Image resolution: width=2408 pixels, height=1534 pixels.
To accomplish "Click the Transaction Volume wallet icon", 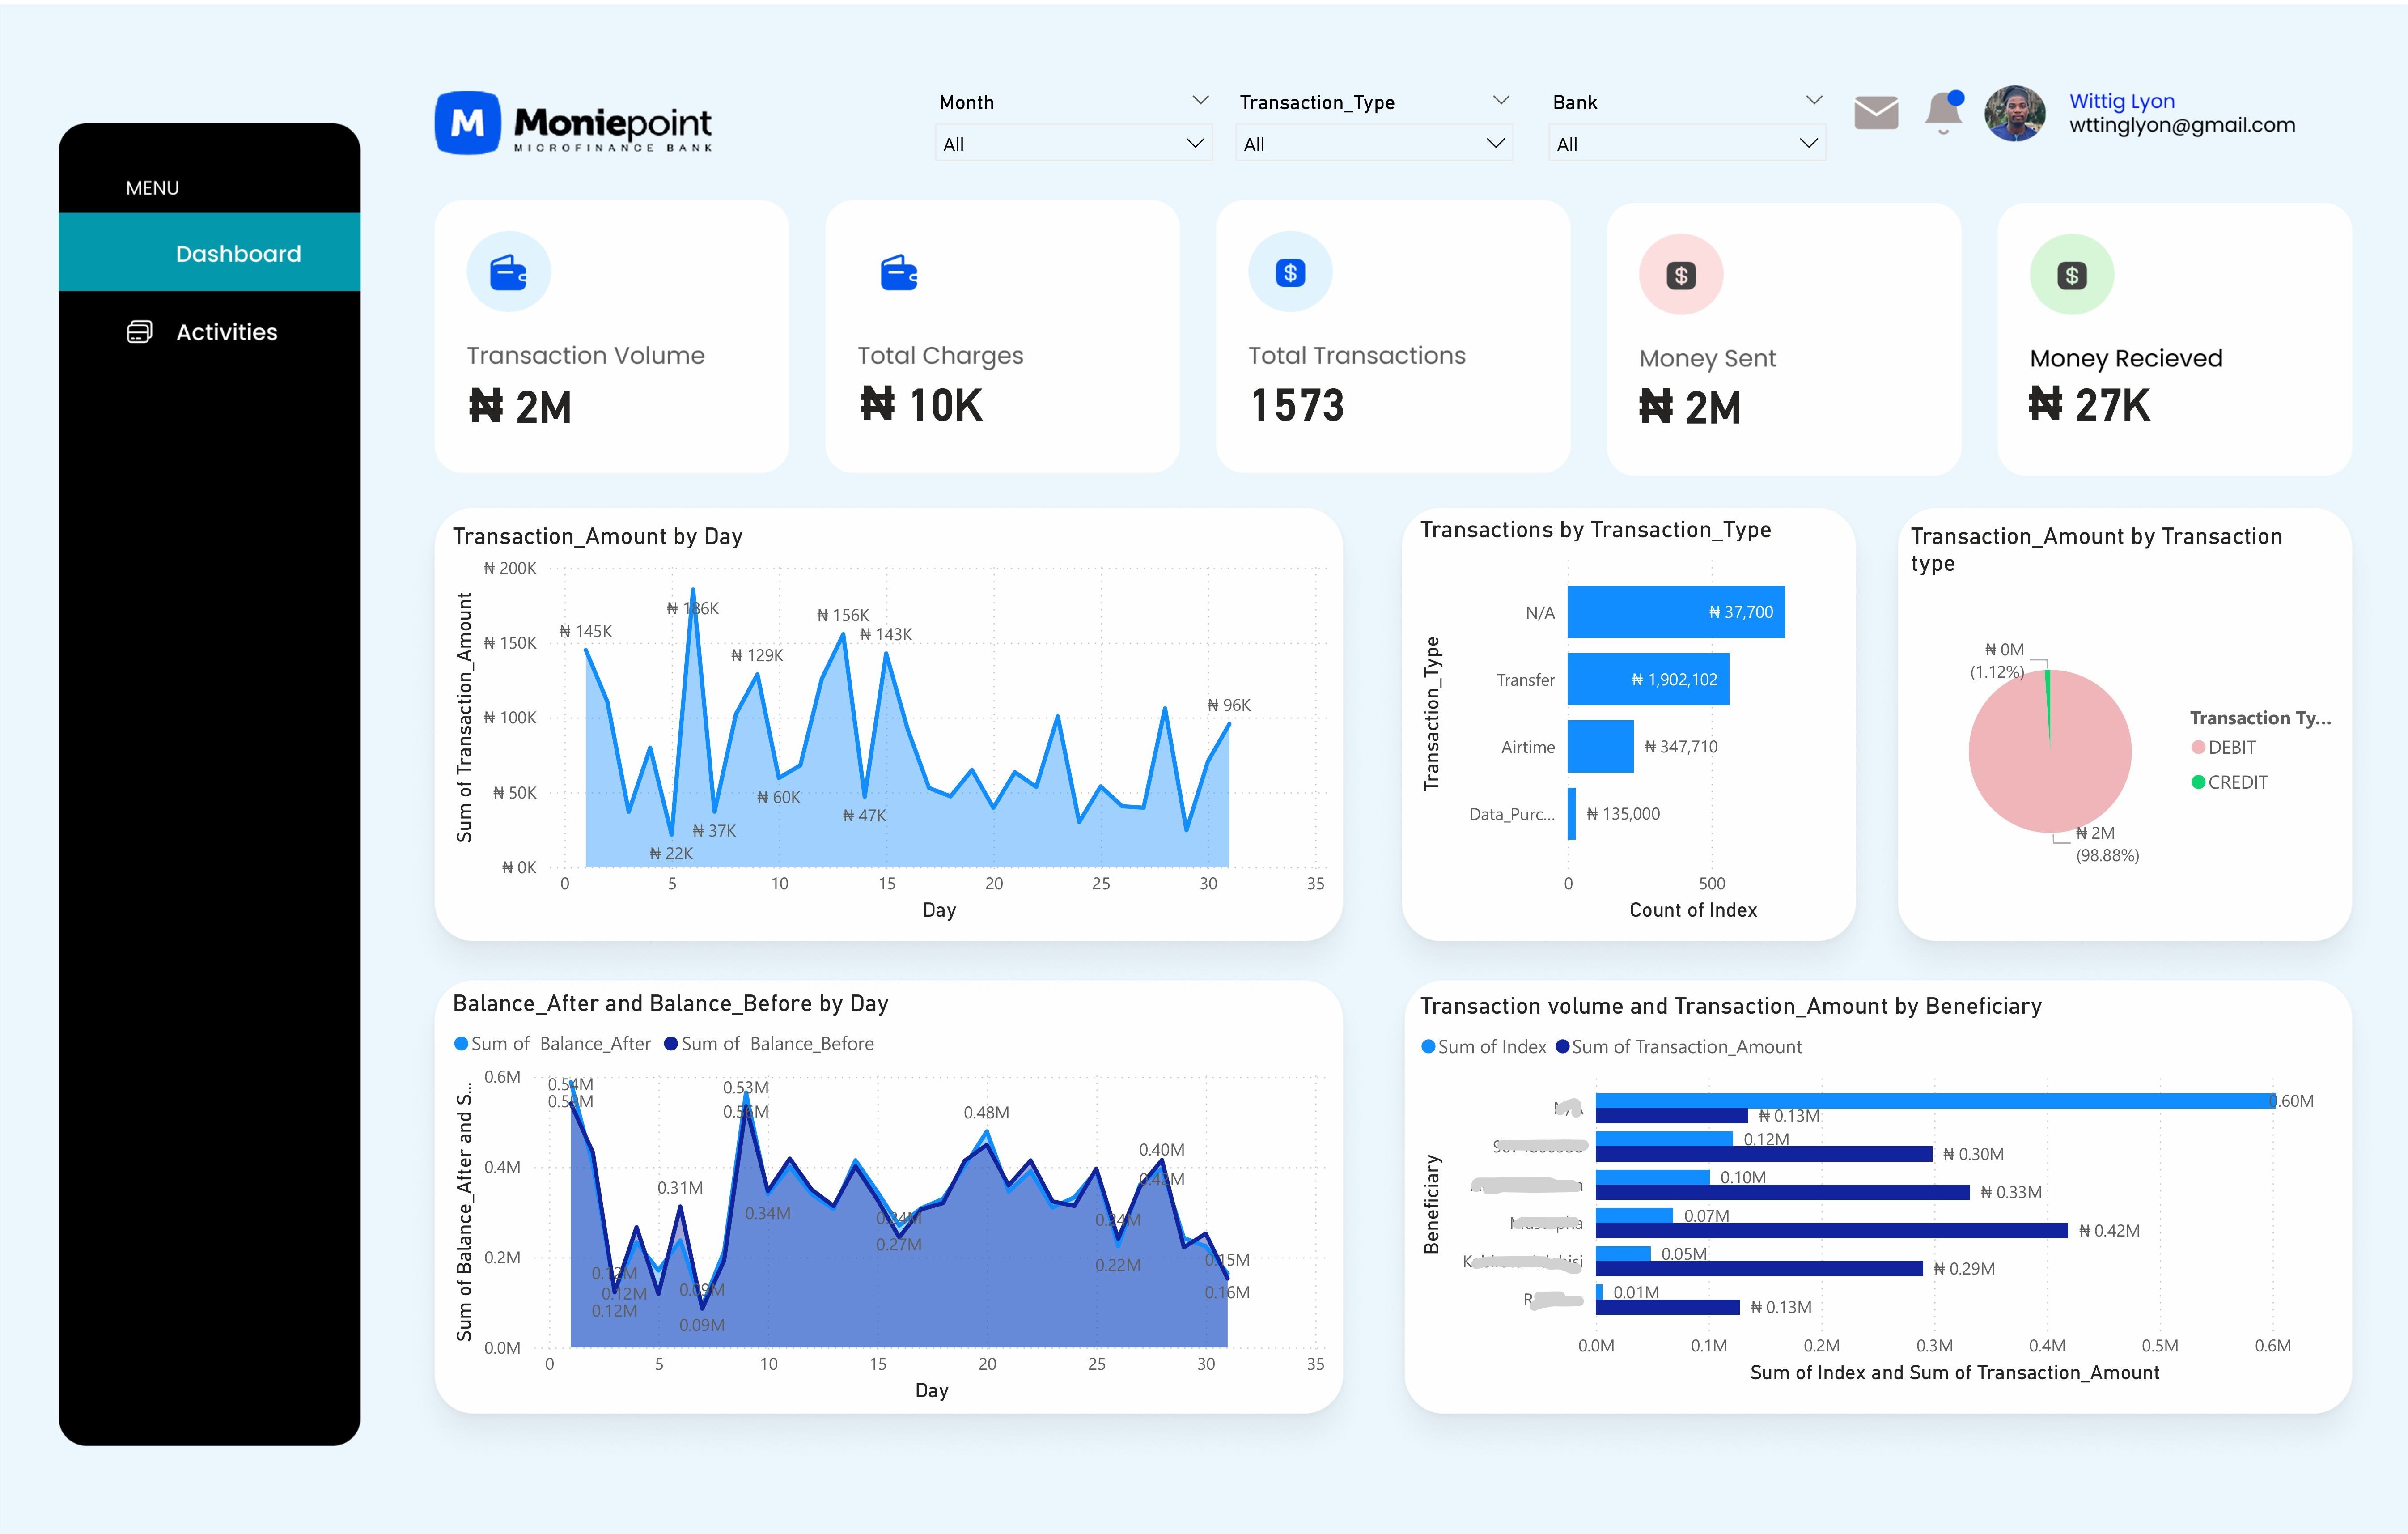I will pos(508,272).
